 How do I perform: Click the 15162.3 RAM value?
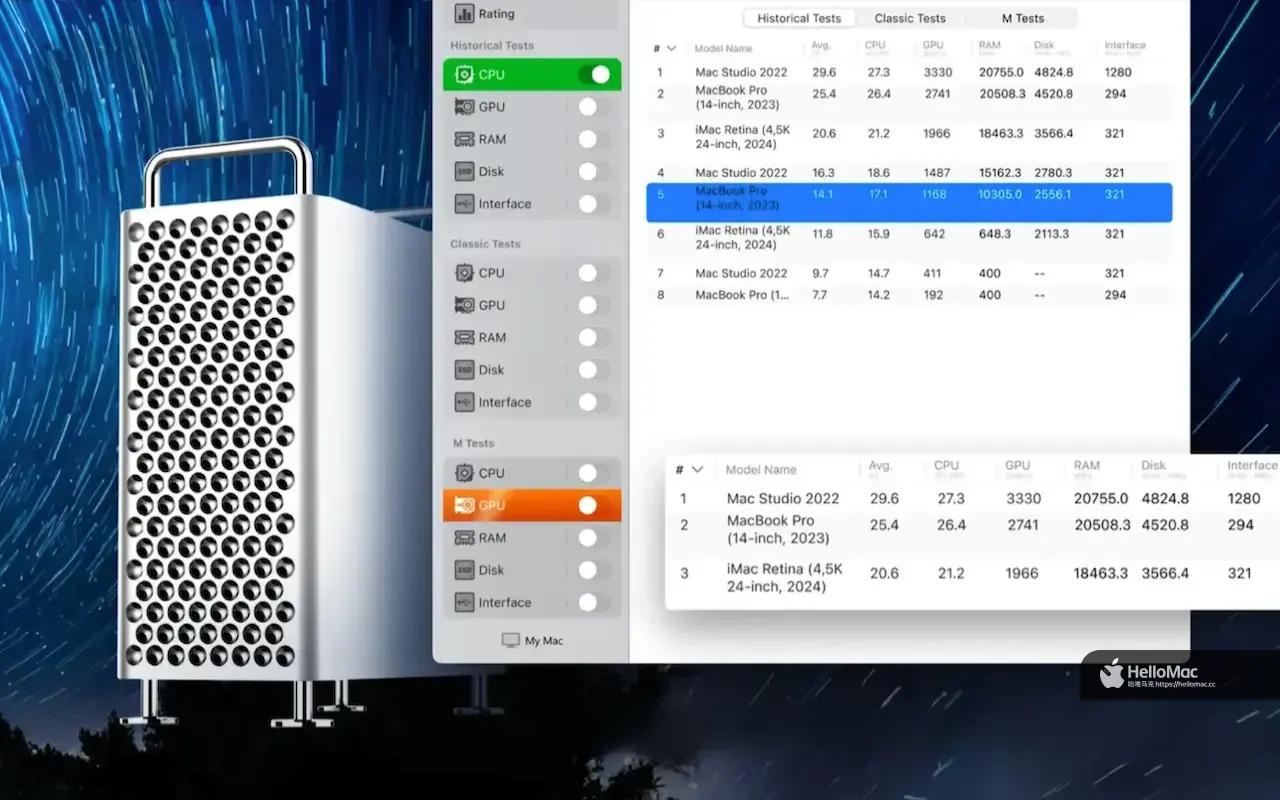1001,173
